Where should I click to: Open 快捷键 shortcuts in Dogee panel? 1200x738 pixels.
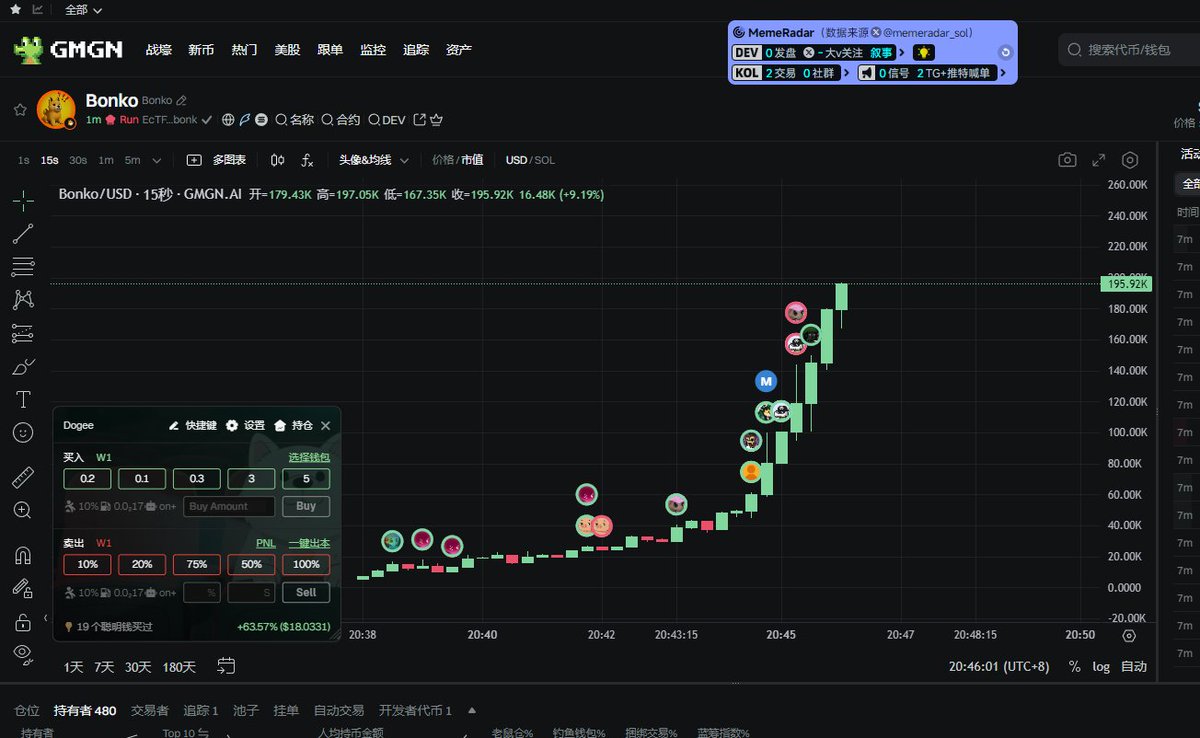pos(192,425)
